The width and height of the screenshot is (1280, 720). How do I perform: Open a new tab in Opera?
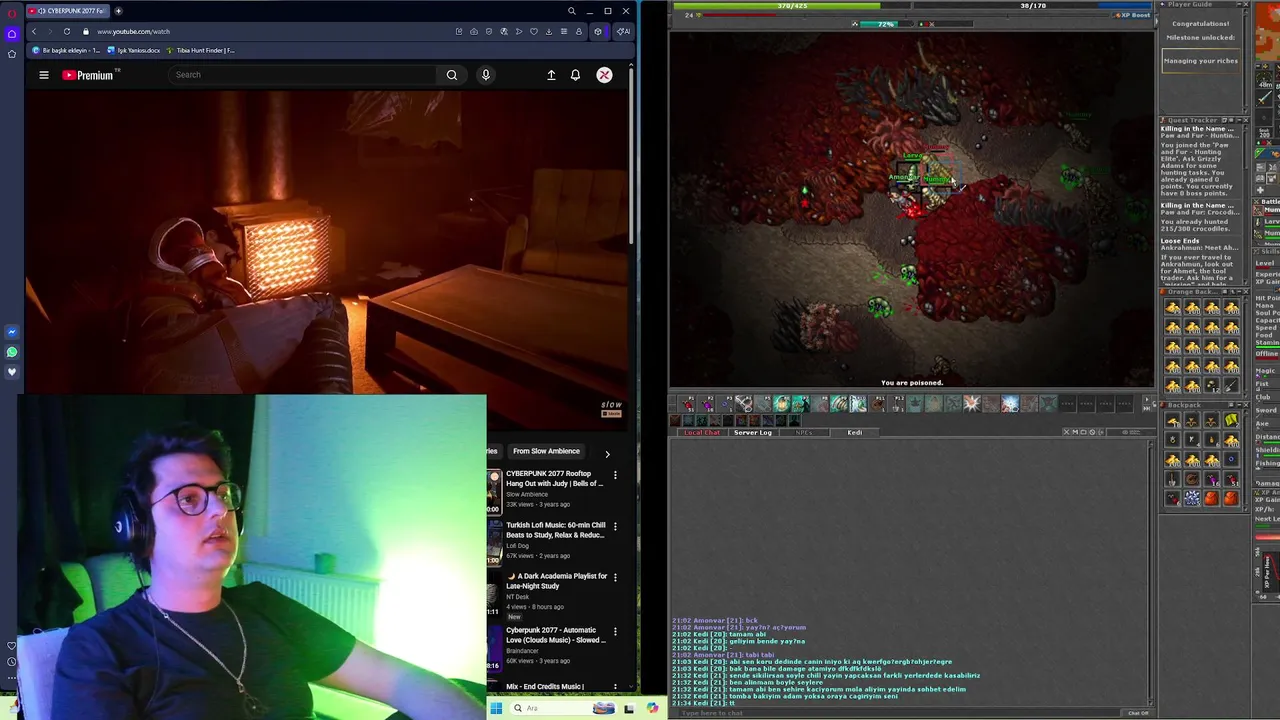[x=118, y=11]
